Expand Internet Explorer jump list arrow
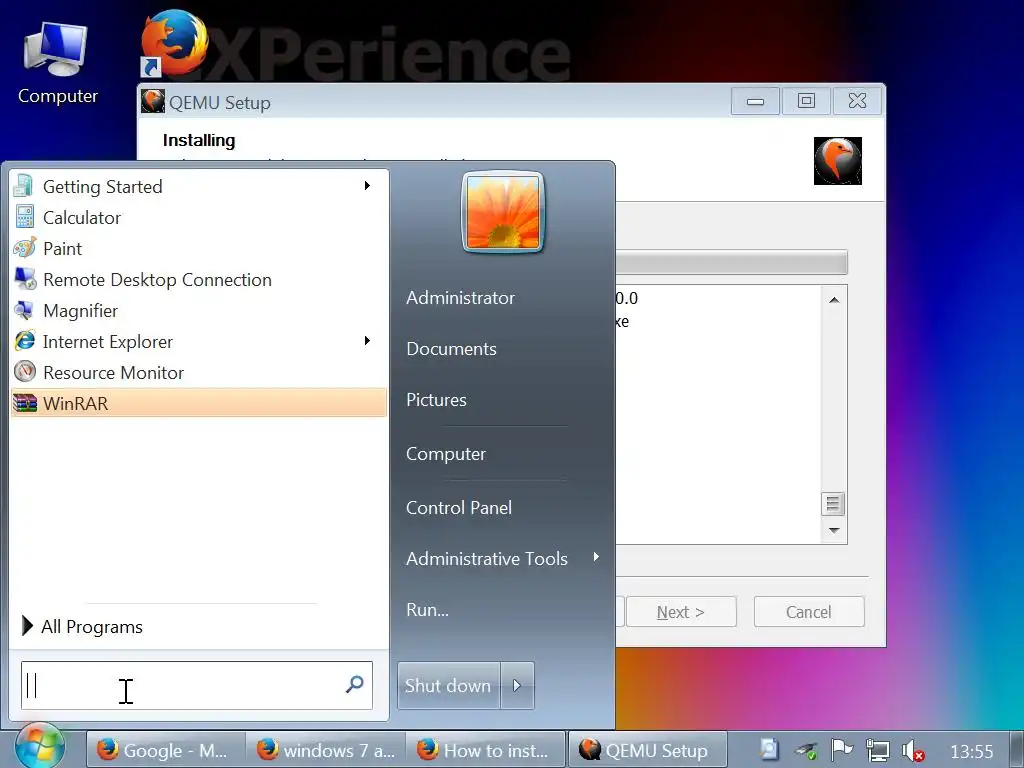1024x768 pixels. (368, 341)
